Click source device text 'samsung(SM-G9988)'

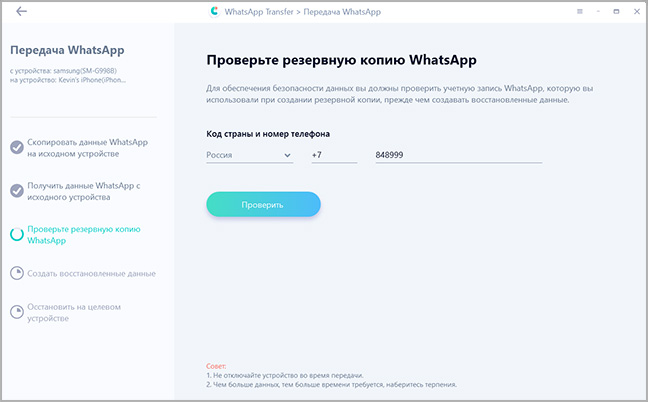click(85, 71)
